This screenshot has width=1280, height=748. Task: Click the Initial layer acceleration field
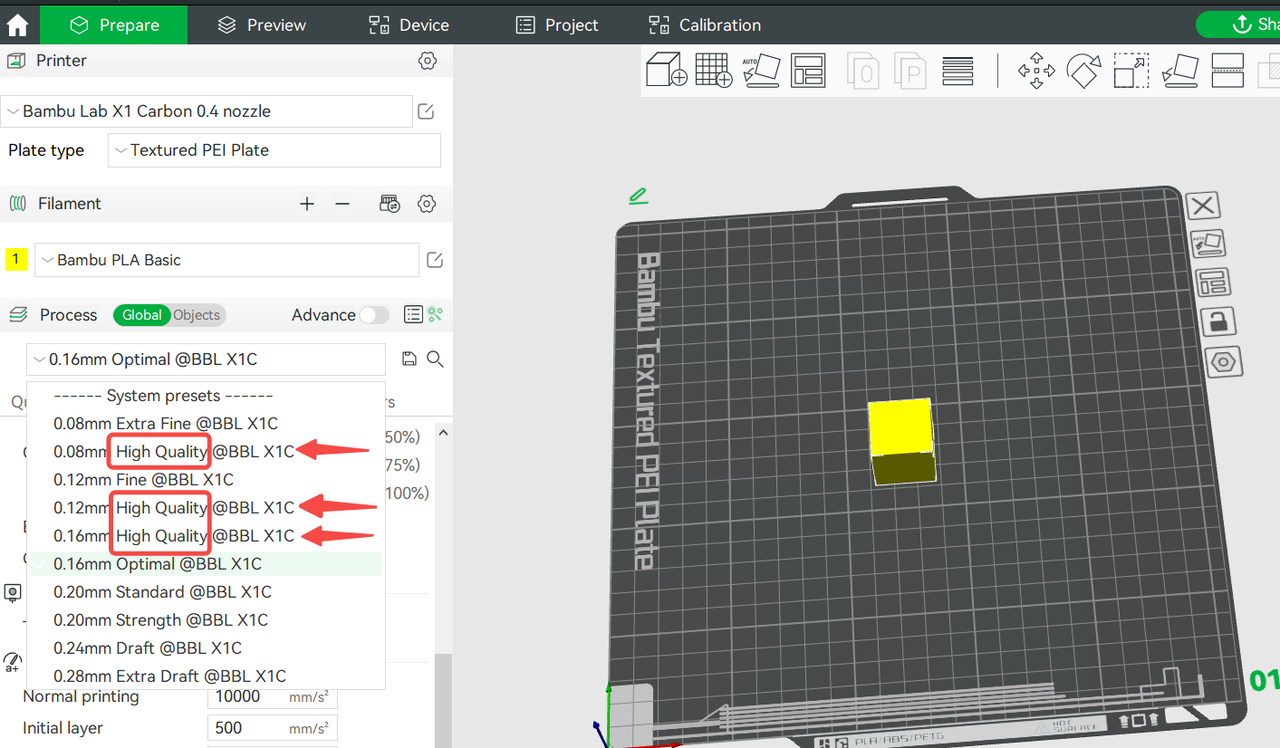click(x=272, y=728)
